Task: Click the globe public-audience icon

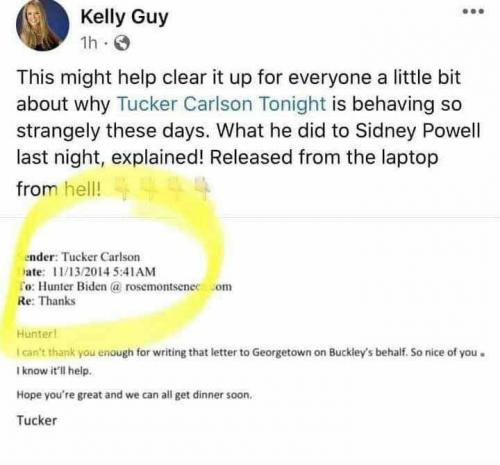Action: point(122,43)
